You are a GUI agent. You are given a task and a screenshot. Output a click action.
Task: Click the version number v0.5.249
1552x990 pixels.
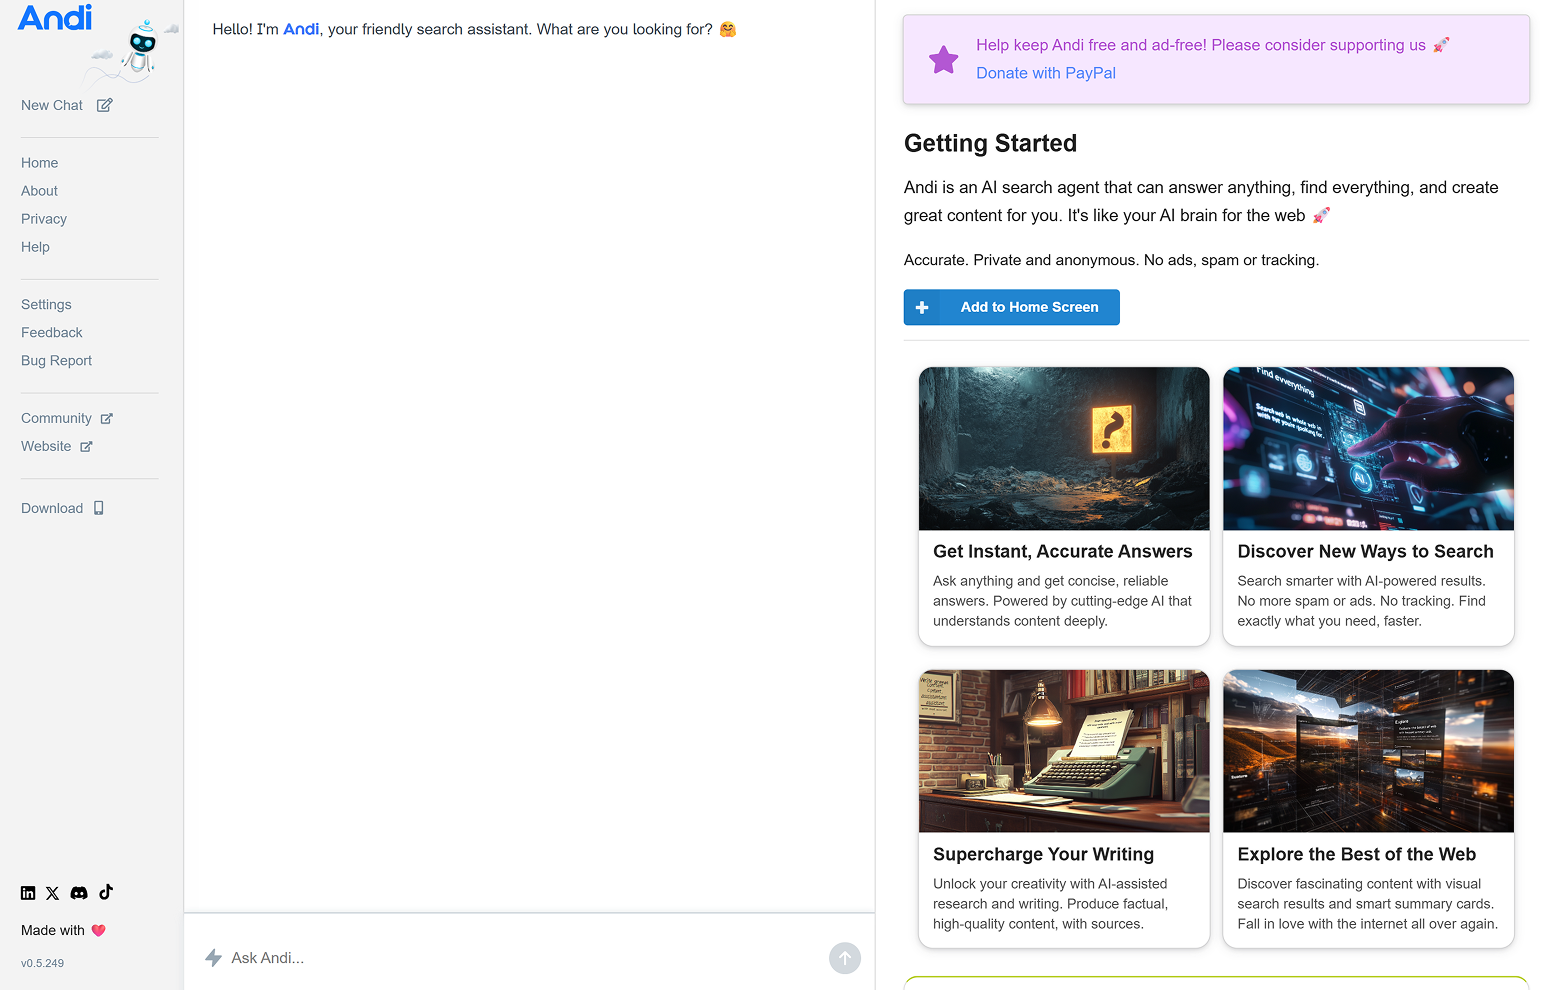coord(42,963)
